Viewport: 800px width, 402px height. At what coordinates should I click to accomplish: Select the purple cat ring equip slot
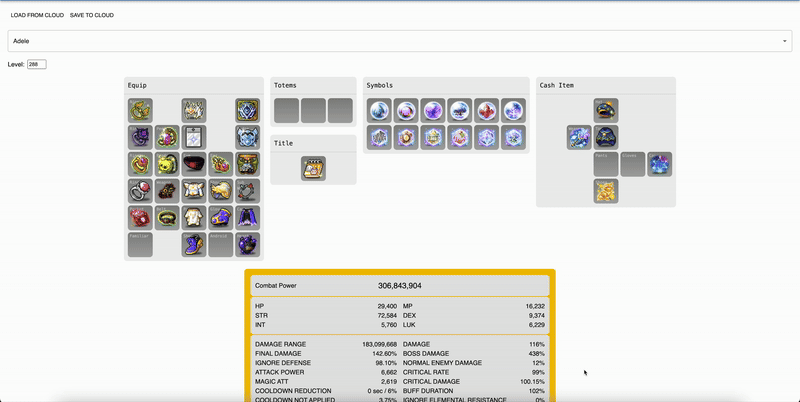[x=140, y=138]
